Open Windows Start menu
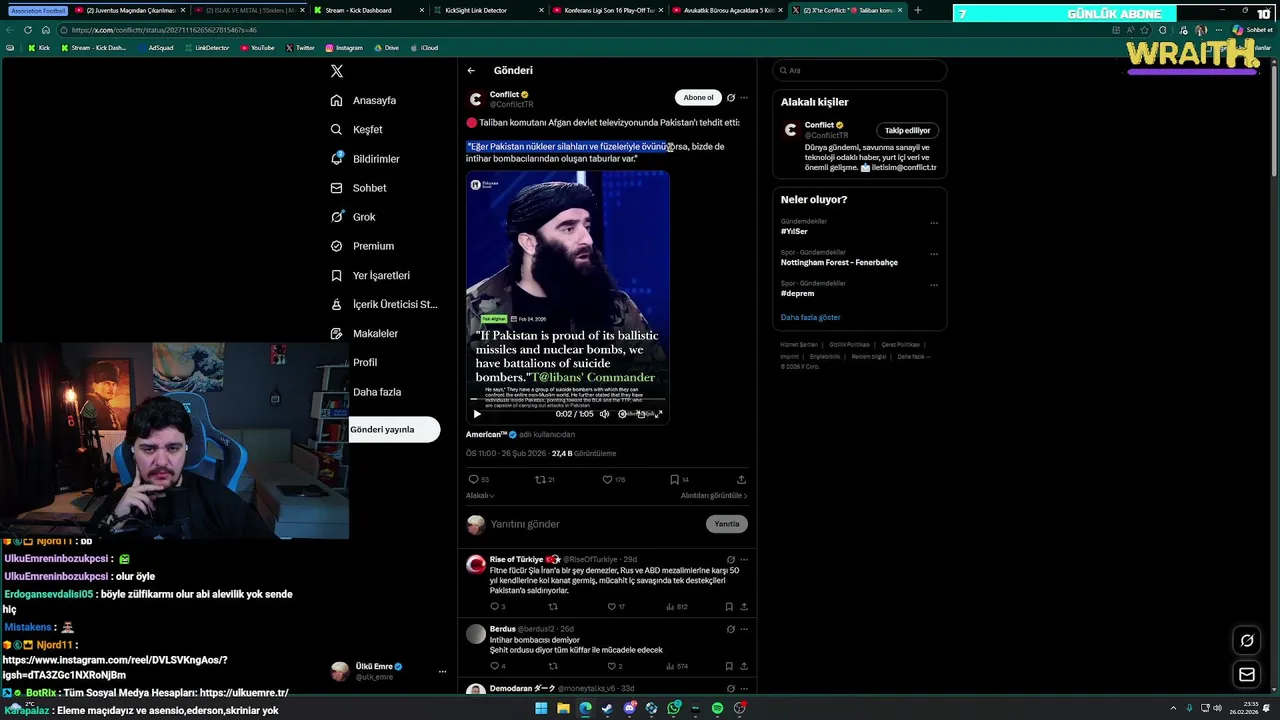This screenshot has width=1280, height=720. click(x=541, y=708)
